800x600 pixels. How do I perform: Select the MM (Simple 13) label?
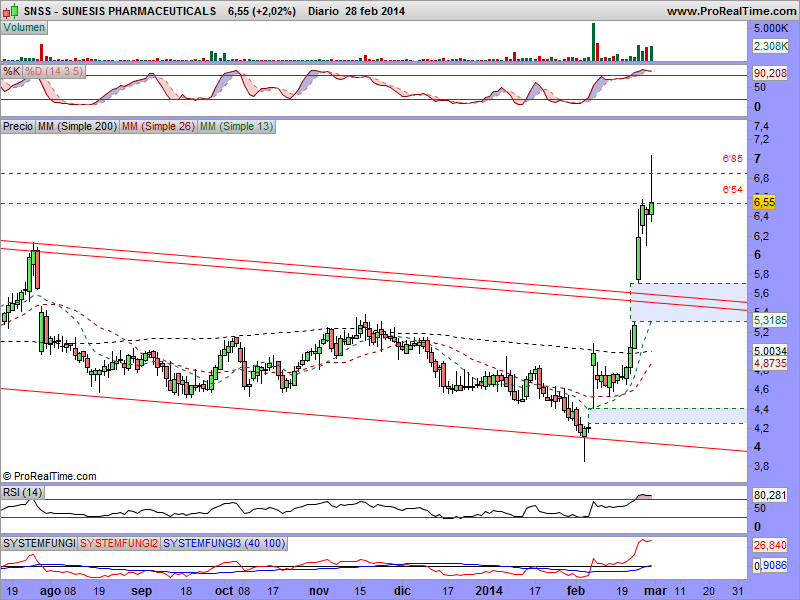point(236,127)
